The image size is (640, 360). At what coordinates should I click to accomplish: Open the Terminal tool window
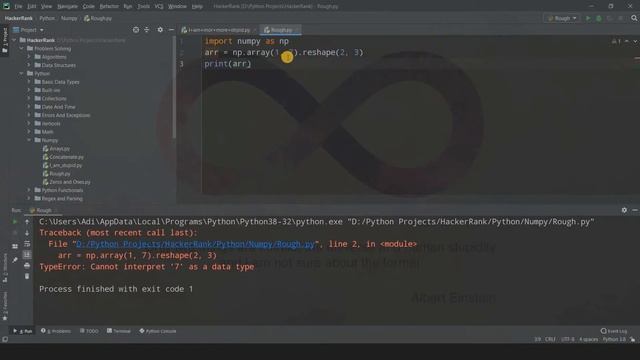point(119,331)
